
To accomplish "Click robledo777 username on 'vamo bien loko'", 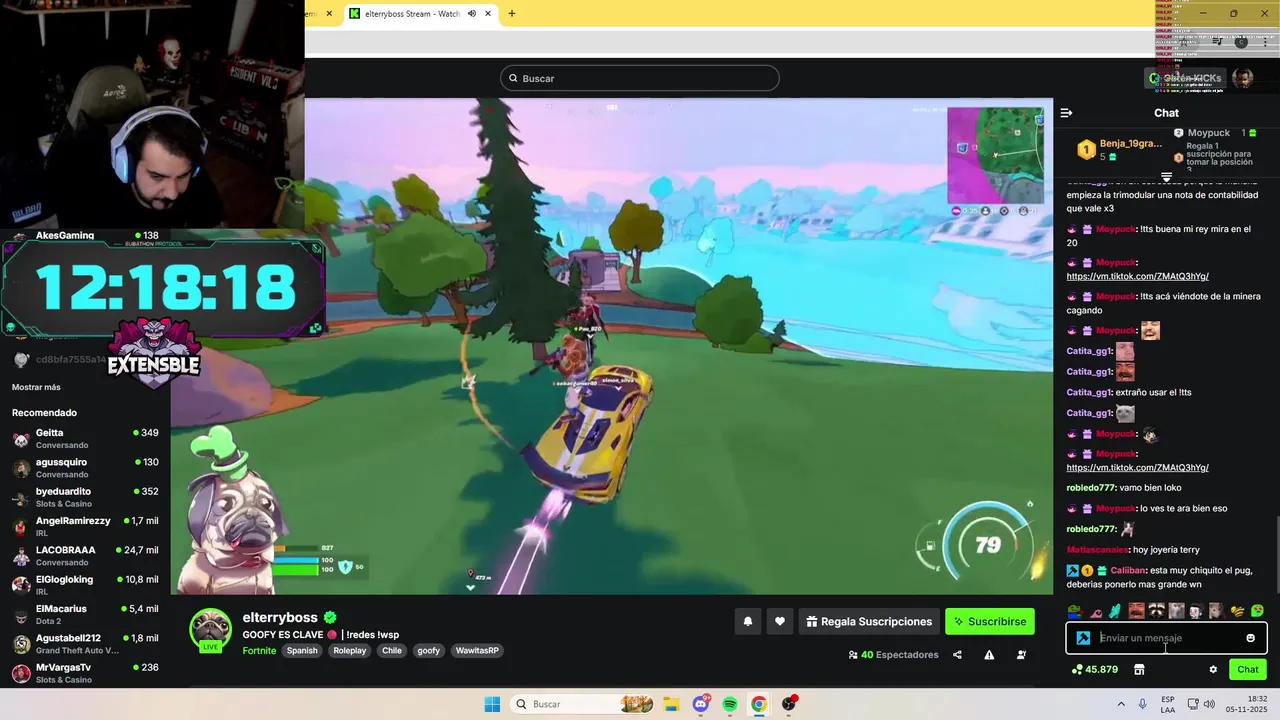I will (1091, 488).
